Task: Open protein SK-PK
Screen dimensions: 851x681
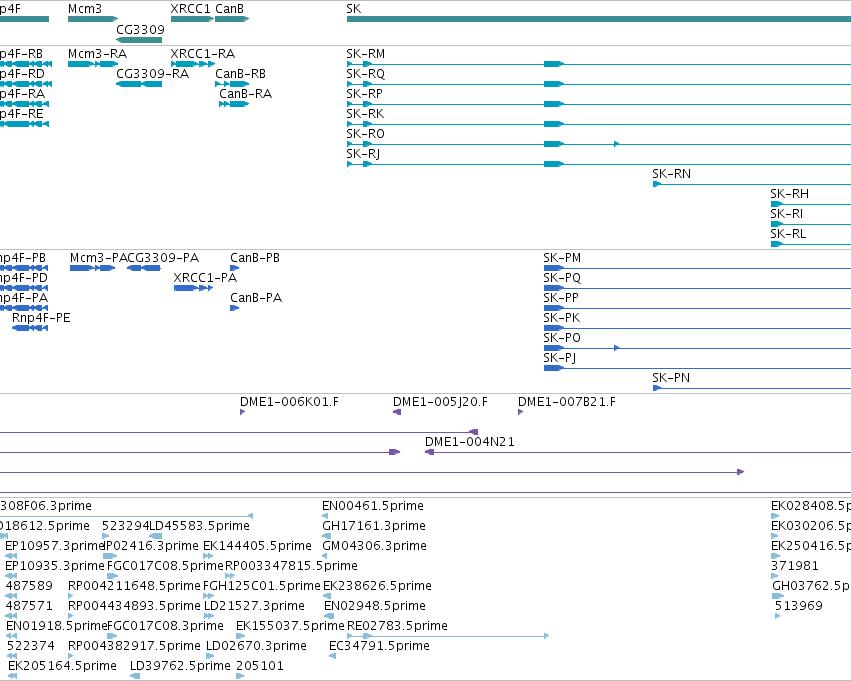Action: pyautogui.click(x=561, y=318)
